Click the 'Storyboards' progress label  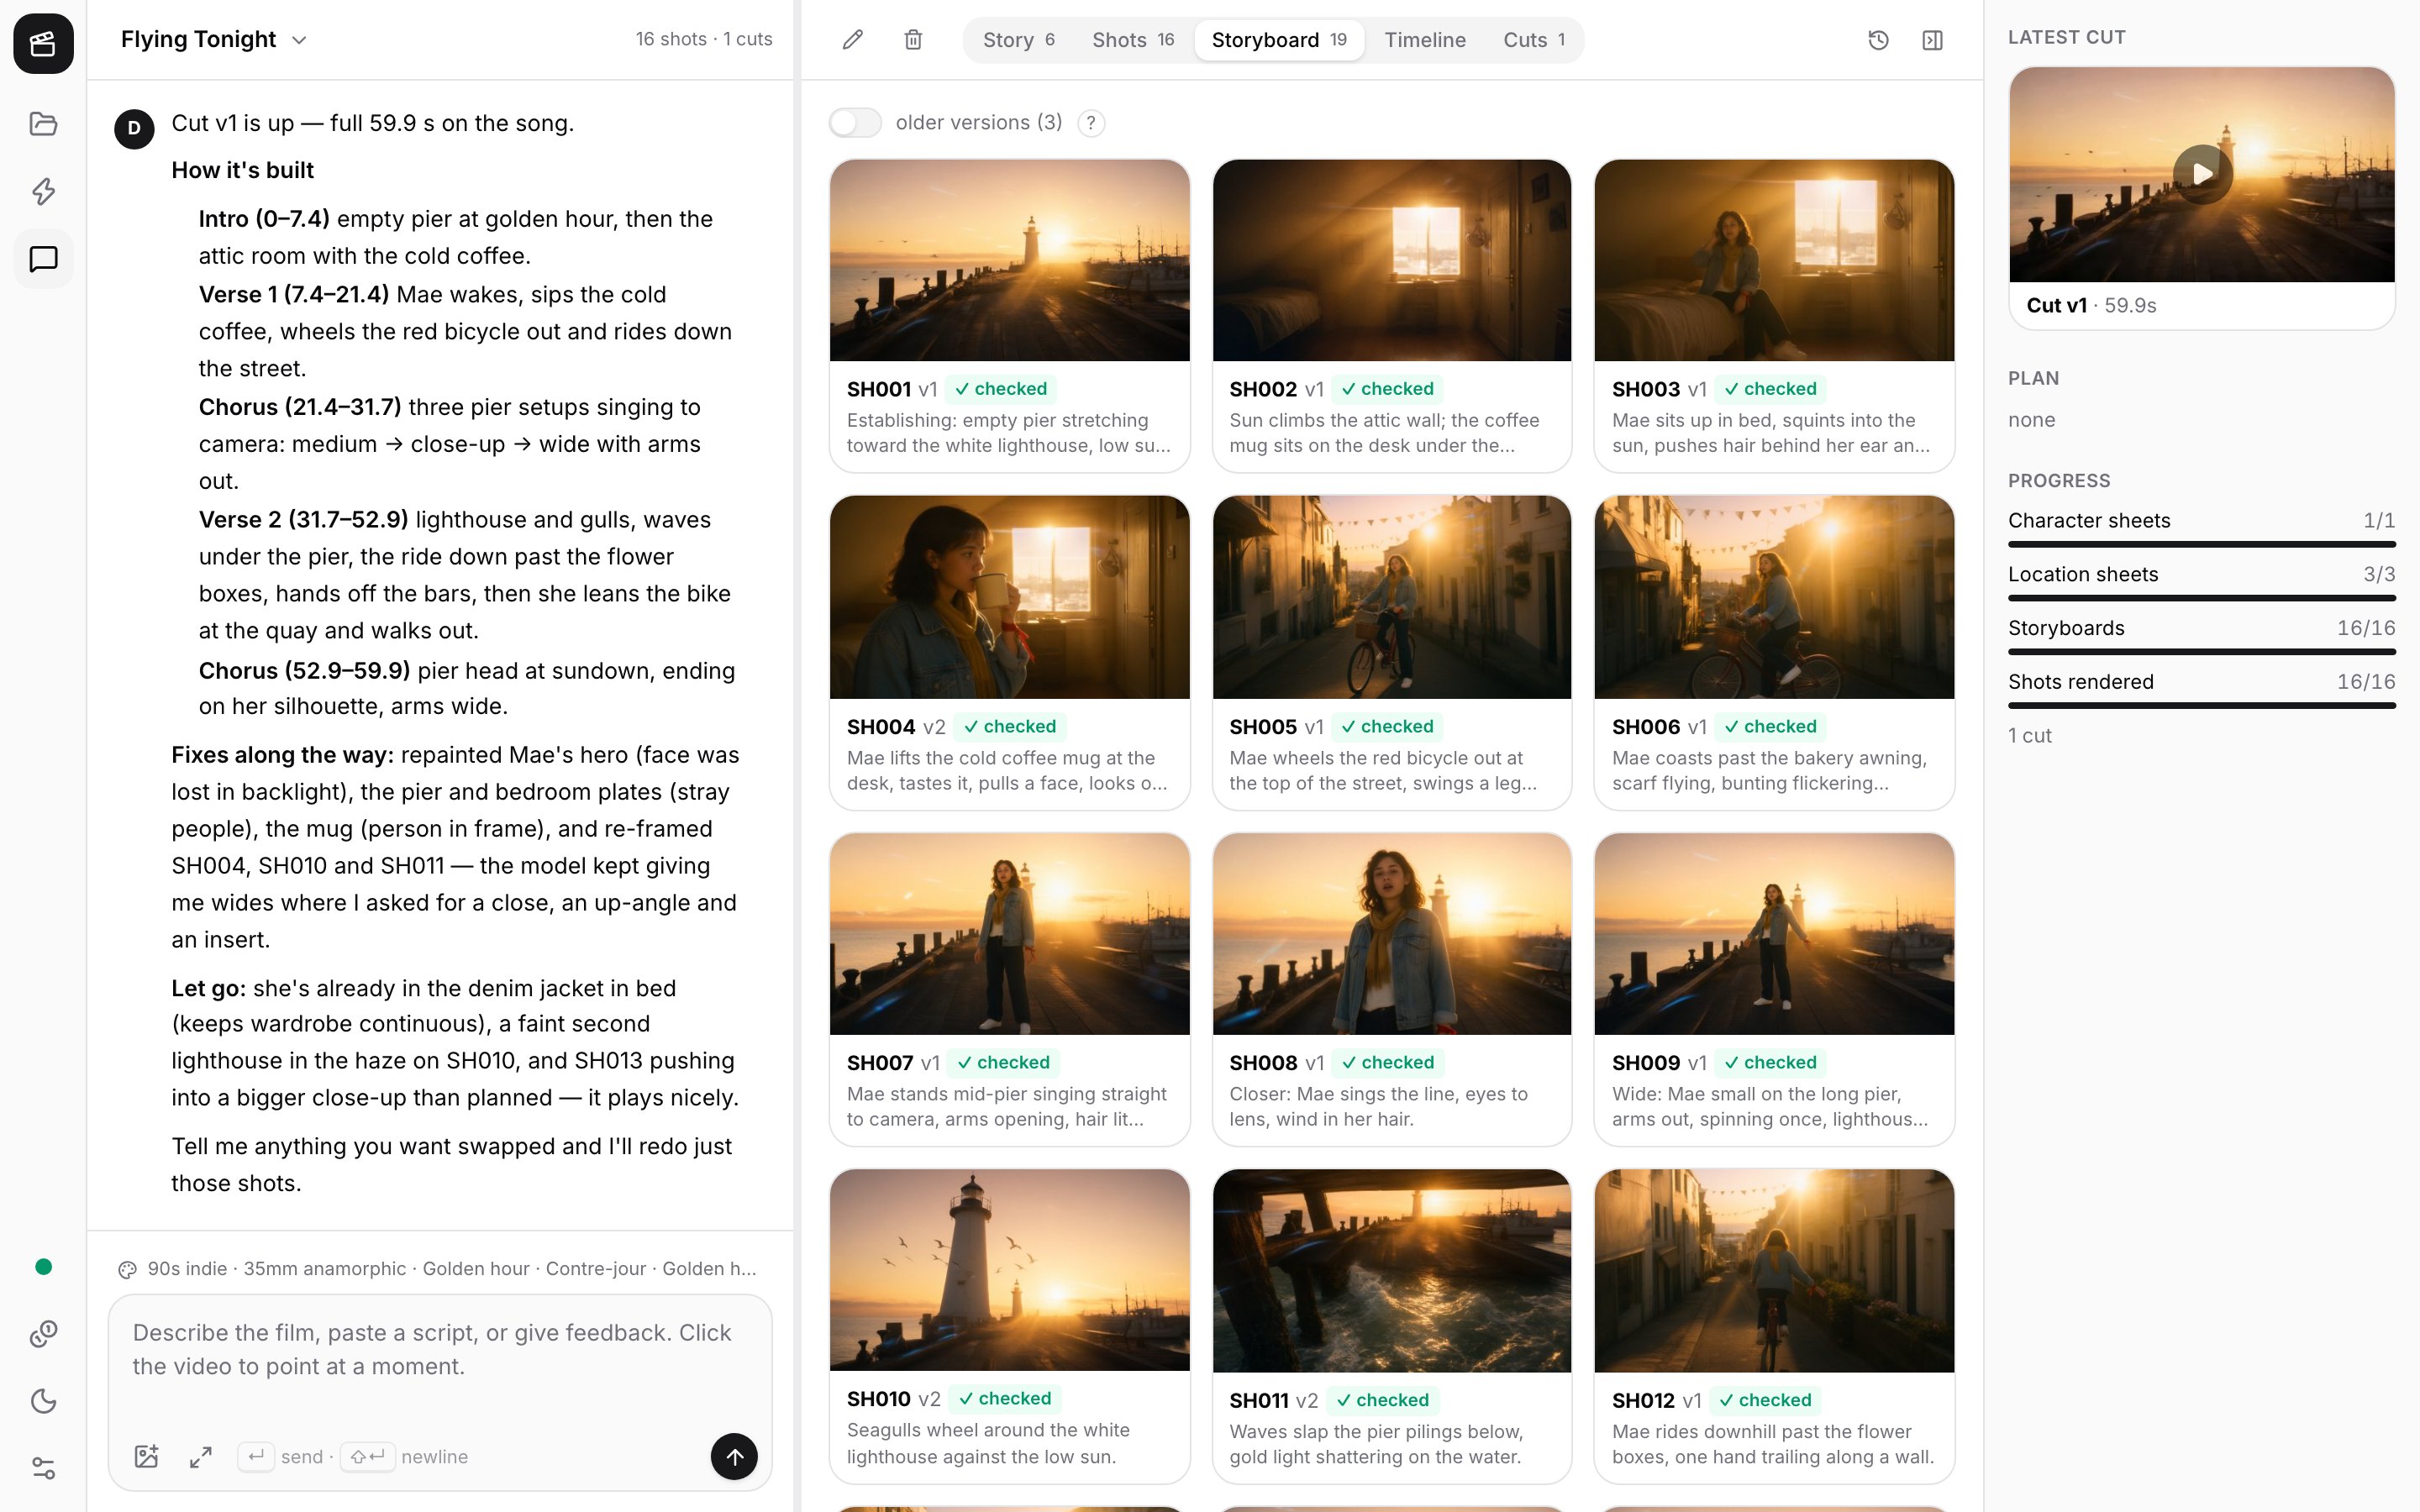point(2066,628)
